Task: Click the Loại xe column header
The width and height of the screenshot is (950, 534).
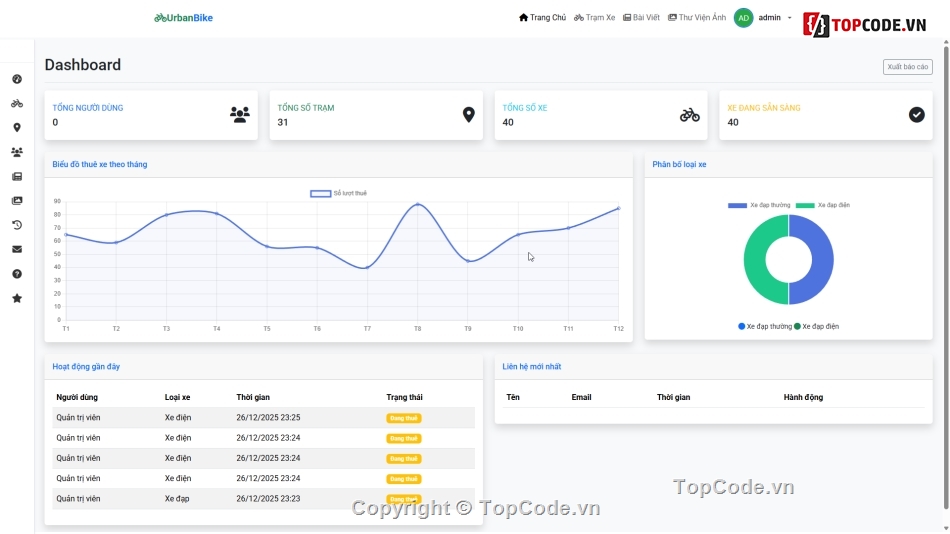Action: 178,398
